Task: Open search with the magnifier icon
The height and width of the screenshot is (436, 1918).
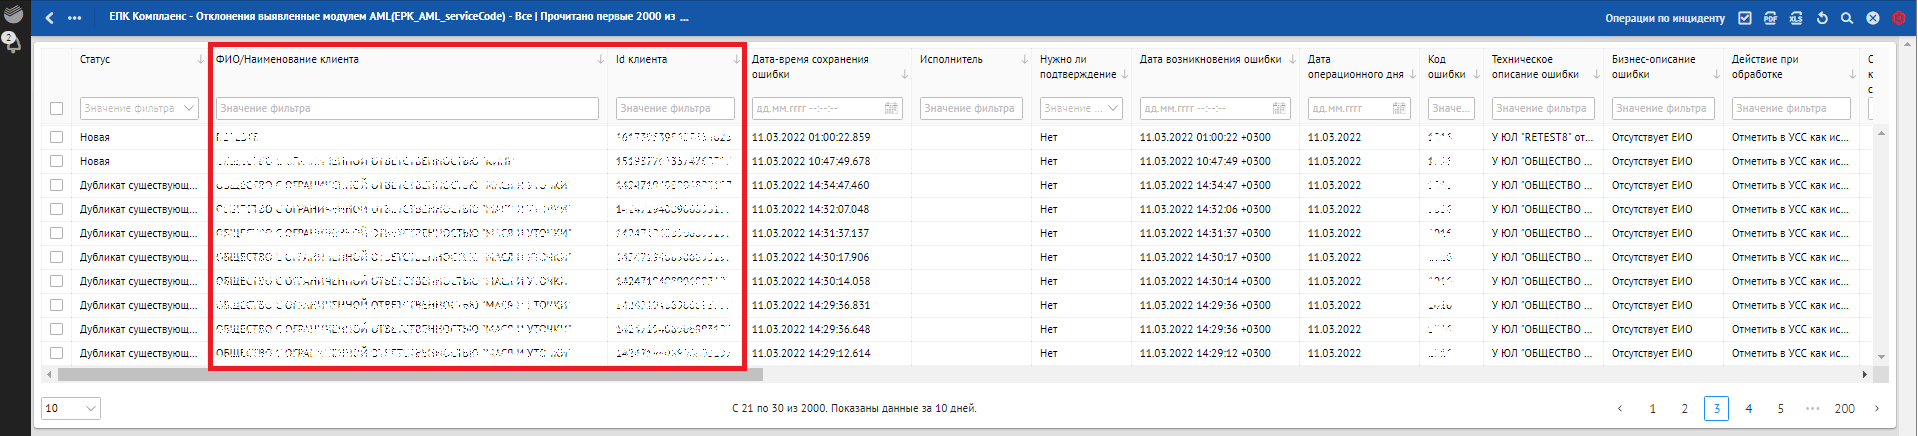Action: 1847,18
